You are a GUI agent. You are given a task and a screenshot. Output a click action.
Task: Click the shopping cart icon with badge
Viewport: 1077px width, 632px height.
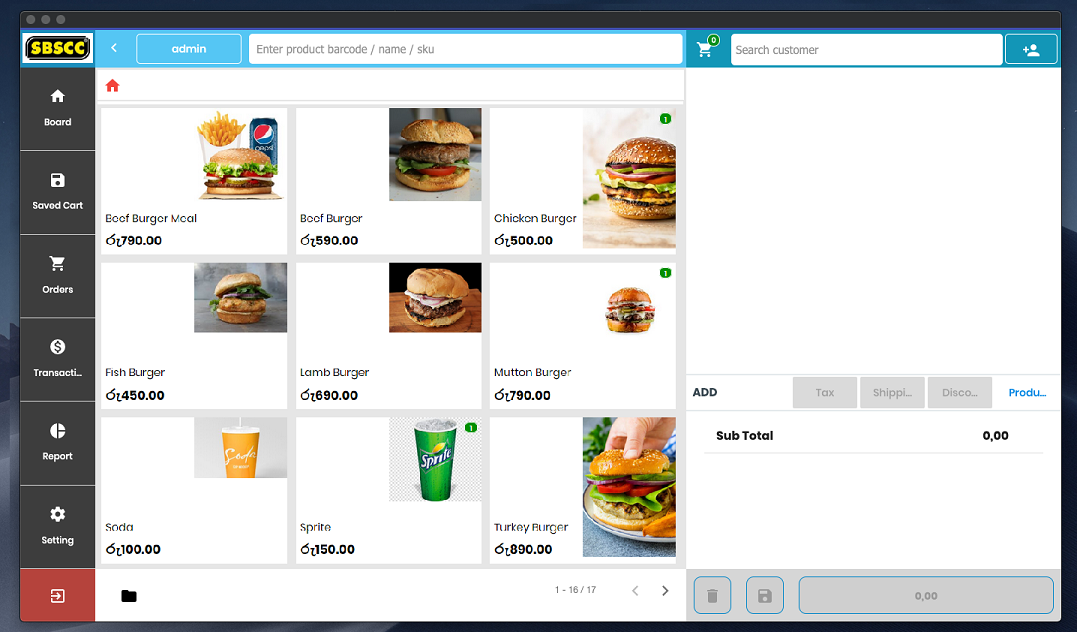point(706,50)
